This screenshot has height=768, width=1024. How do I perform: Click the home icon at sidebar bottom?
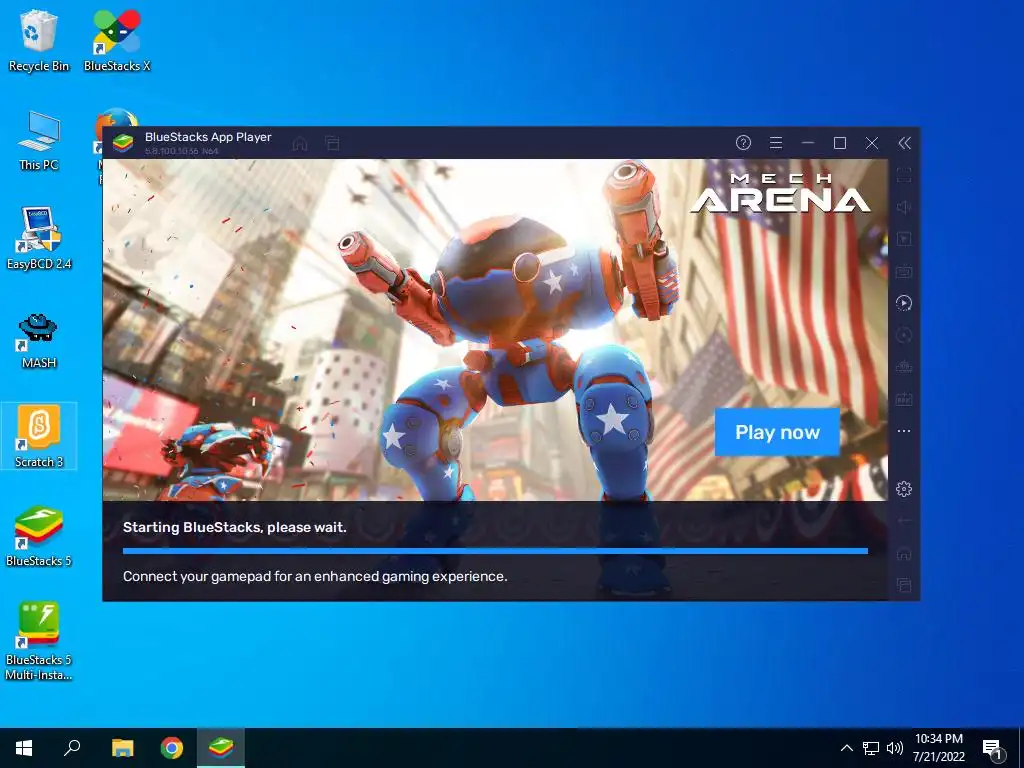pyautogui.click(x=904, y=553)
